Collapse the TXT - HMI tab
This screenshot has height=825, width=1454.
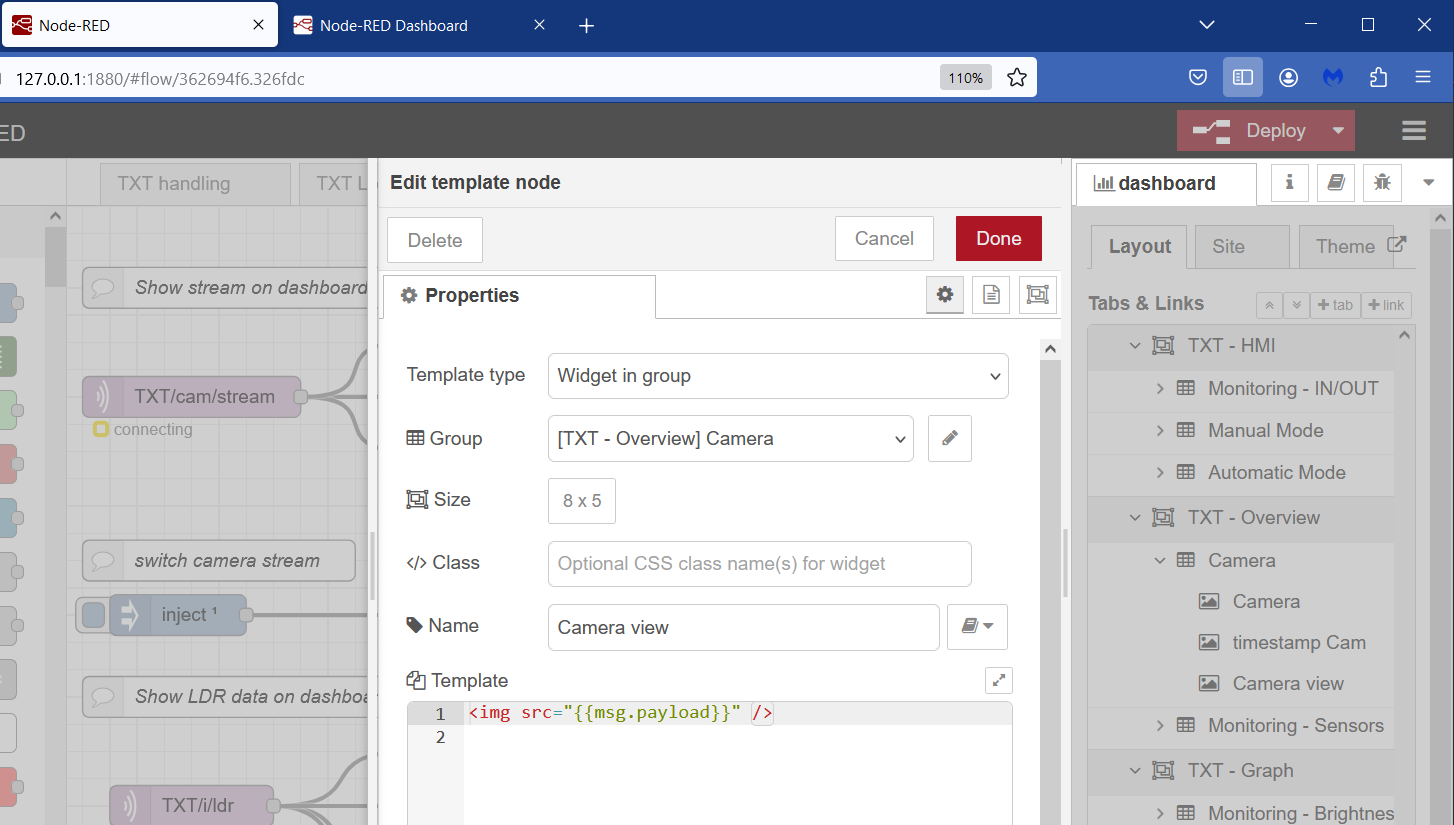pos(1135,346)
